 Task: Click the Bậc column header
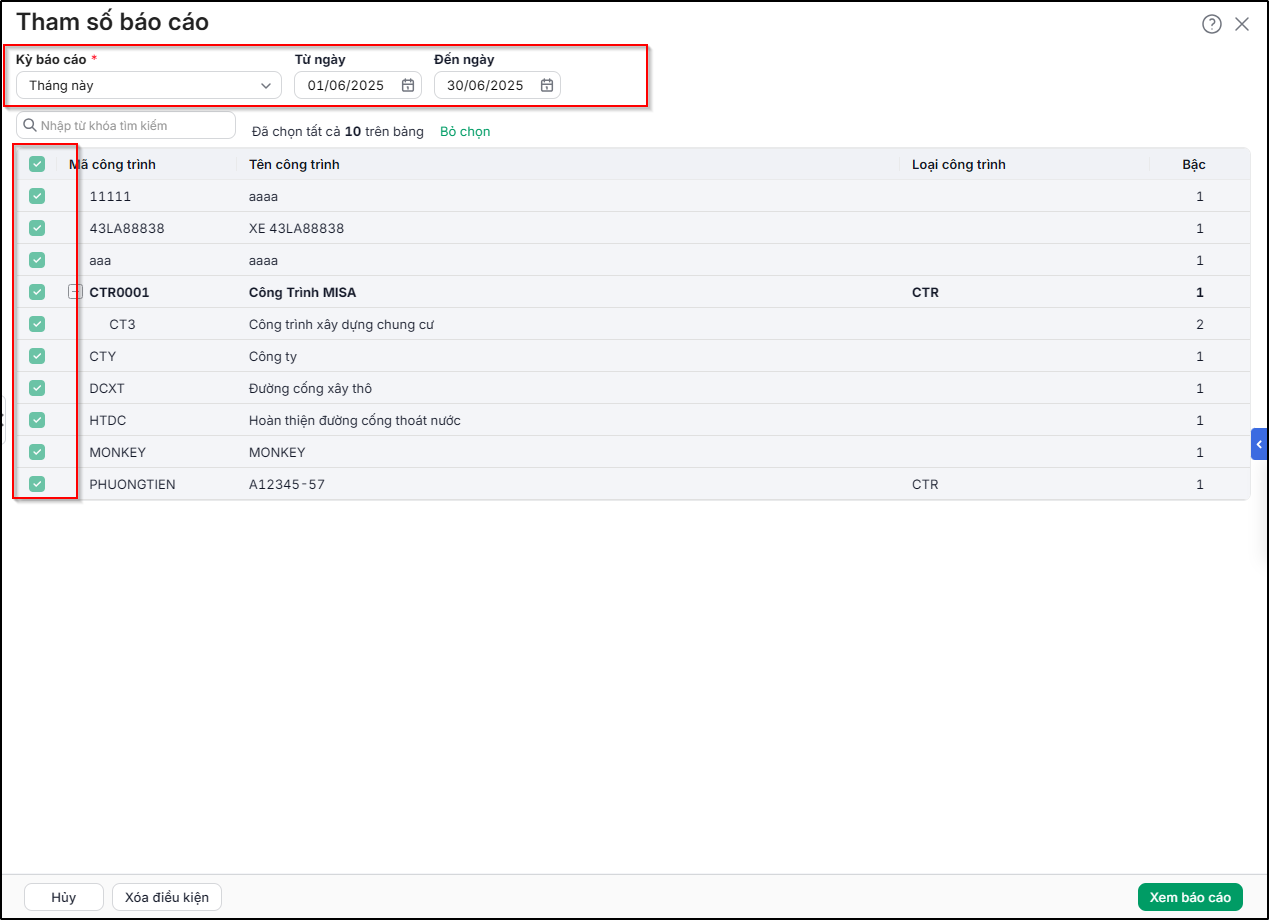(1193, 164)
